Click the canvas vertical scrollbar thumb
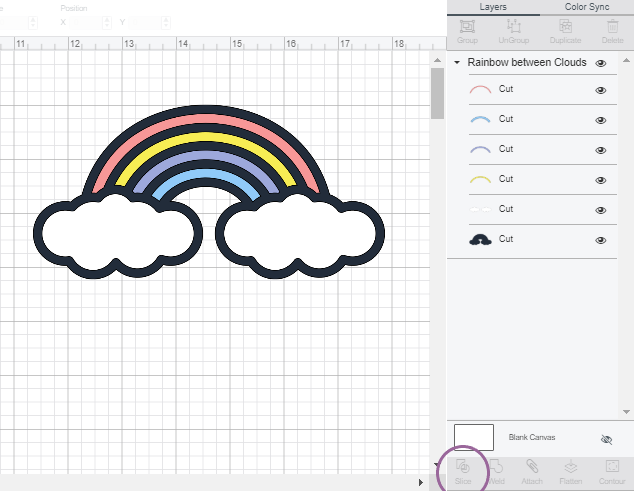Image resolution: width=634 pixels, height=491 pixels. pyautogui.click(x=437, y=93)
